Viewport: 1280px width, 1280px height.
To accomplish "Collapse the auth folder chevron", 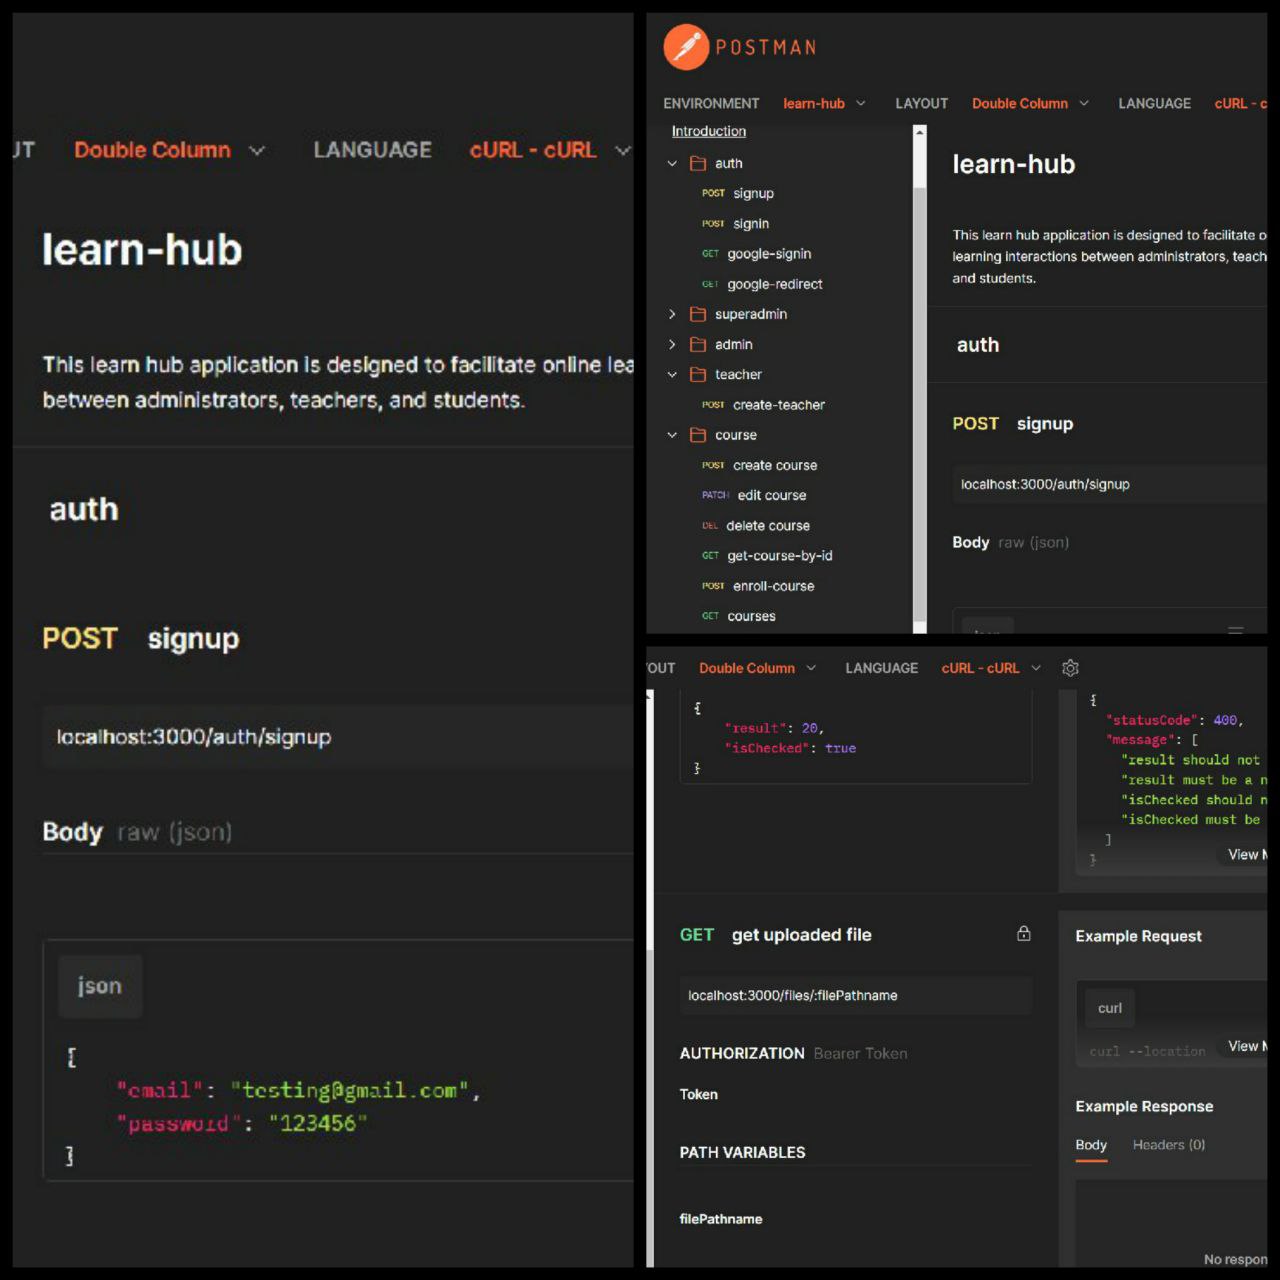I will [672, 163].
